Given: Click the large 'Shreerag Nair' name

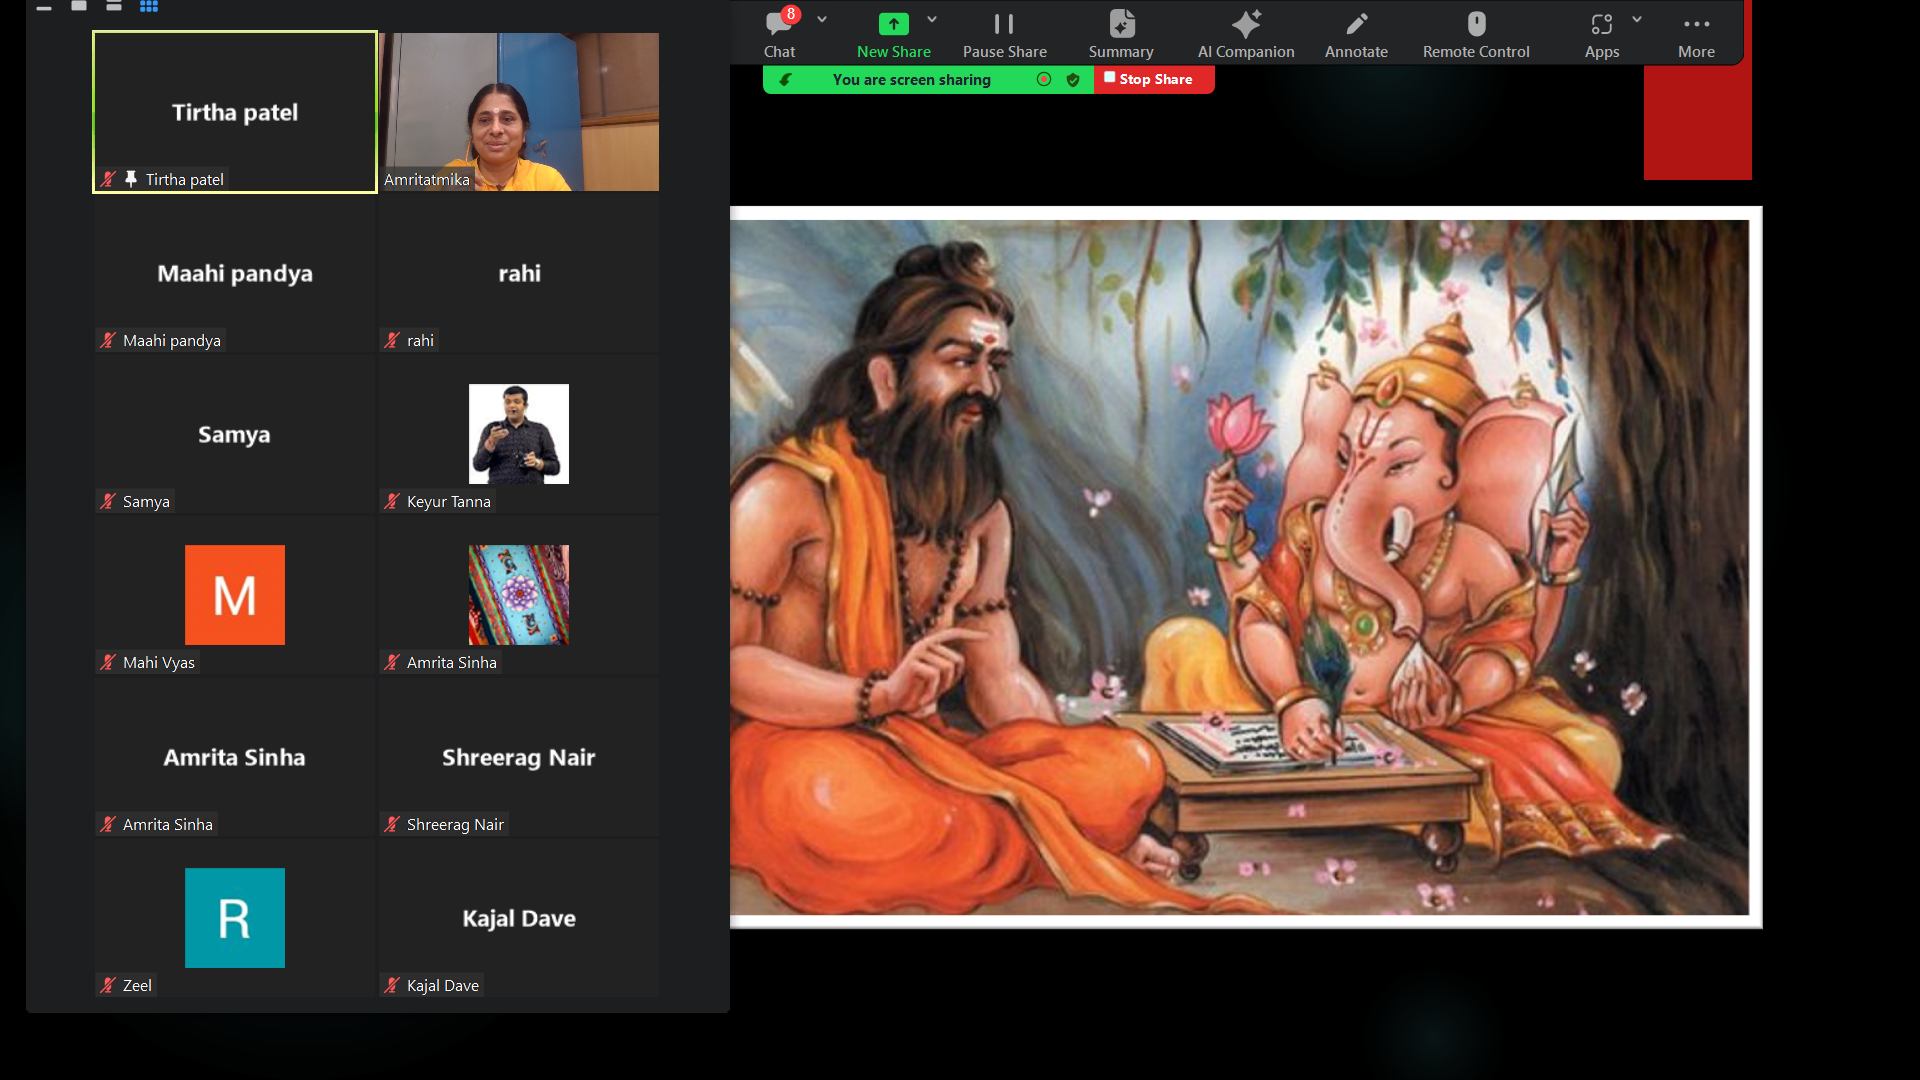Looking at the screenshot, I should pyautogui.click(x=519, y=757).
